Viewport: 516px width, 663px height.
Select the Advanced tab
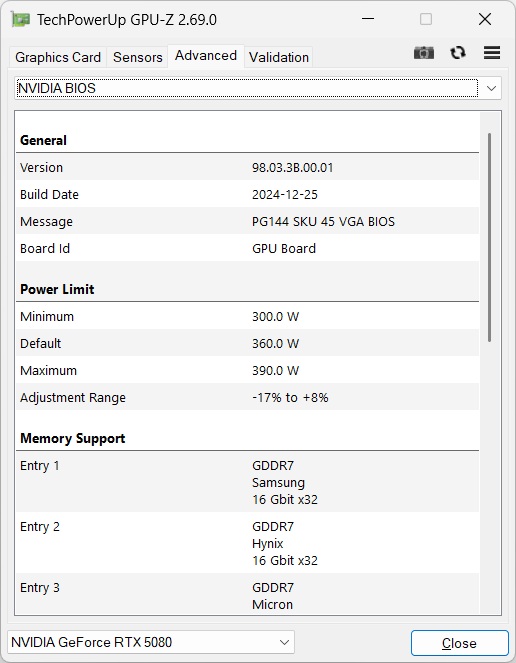pyautogui.click(x=206, y=56)
